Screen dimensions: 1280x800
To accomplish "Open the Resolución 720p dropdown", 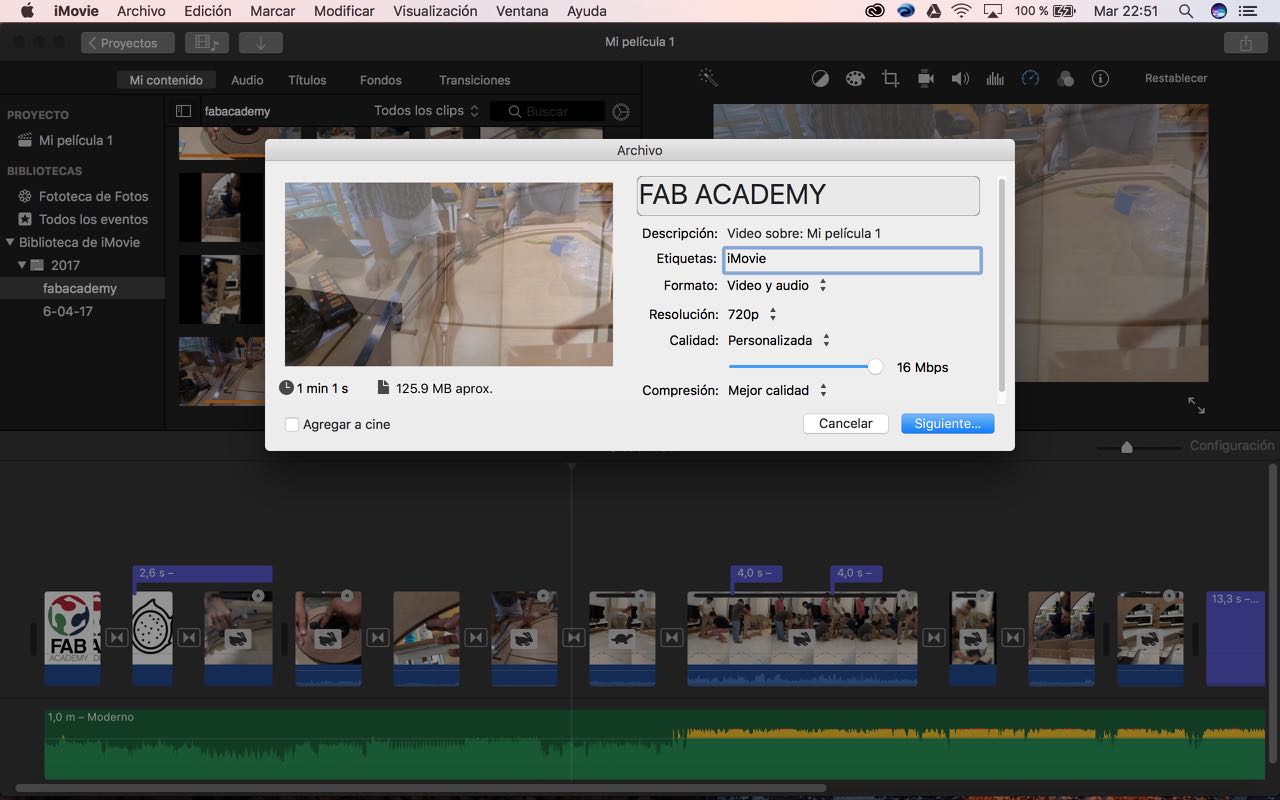I will click(x=752, y=314).
